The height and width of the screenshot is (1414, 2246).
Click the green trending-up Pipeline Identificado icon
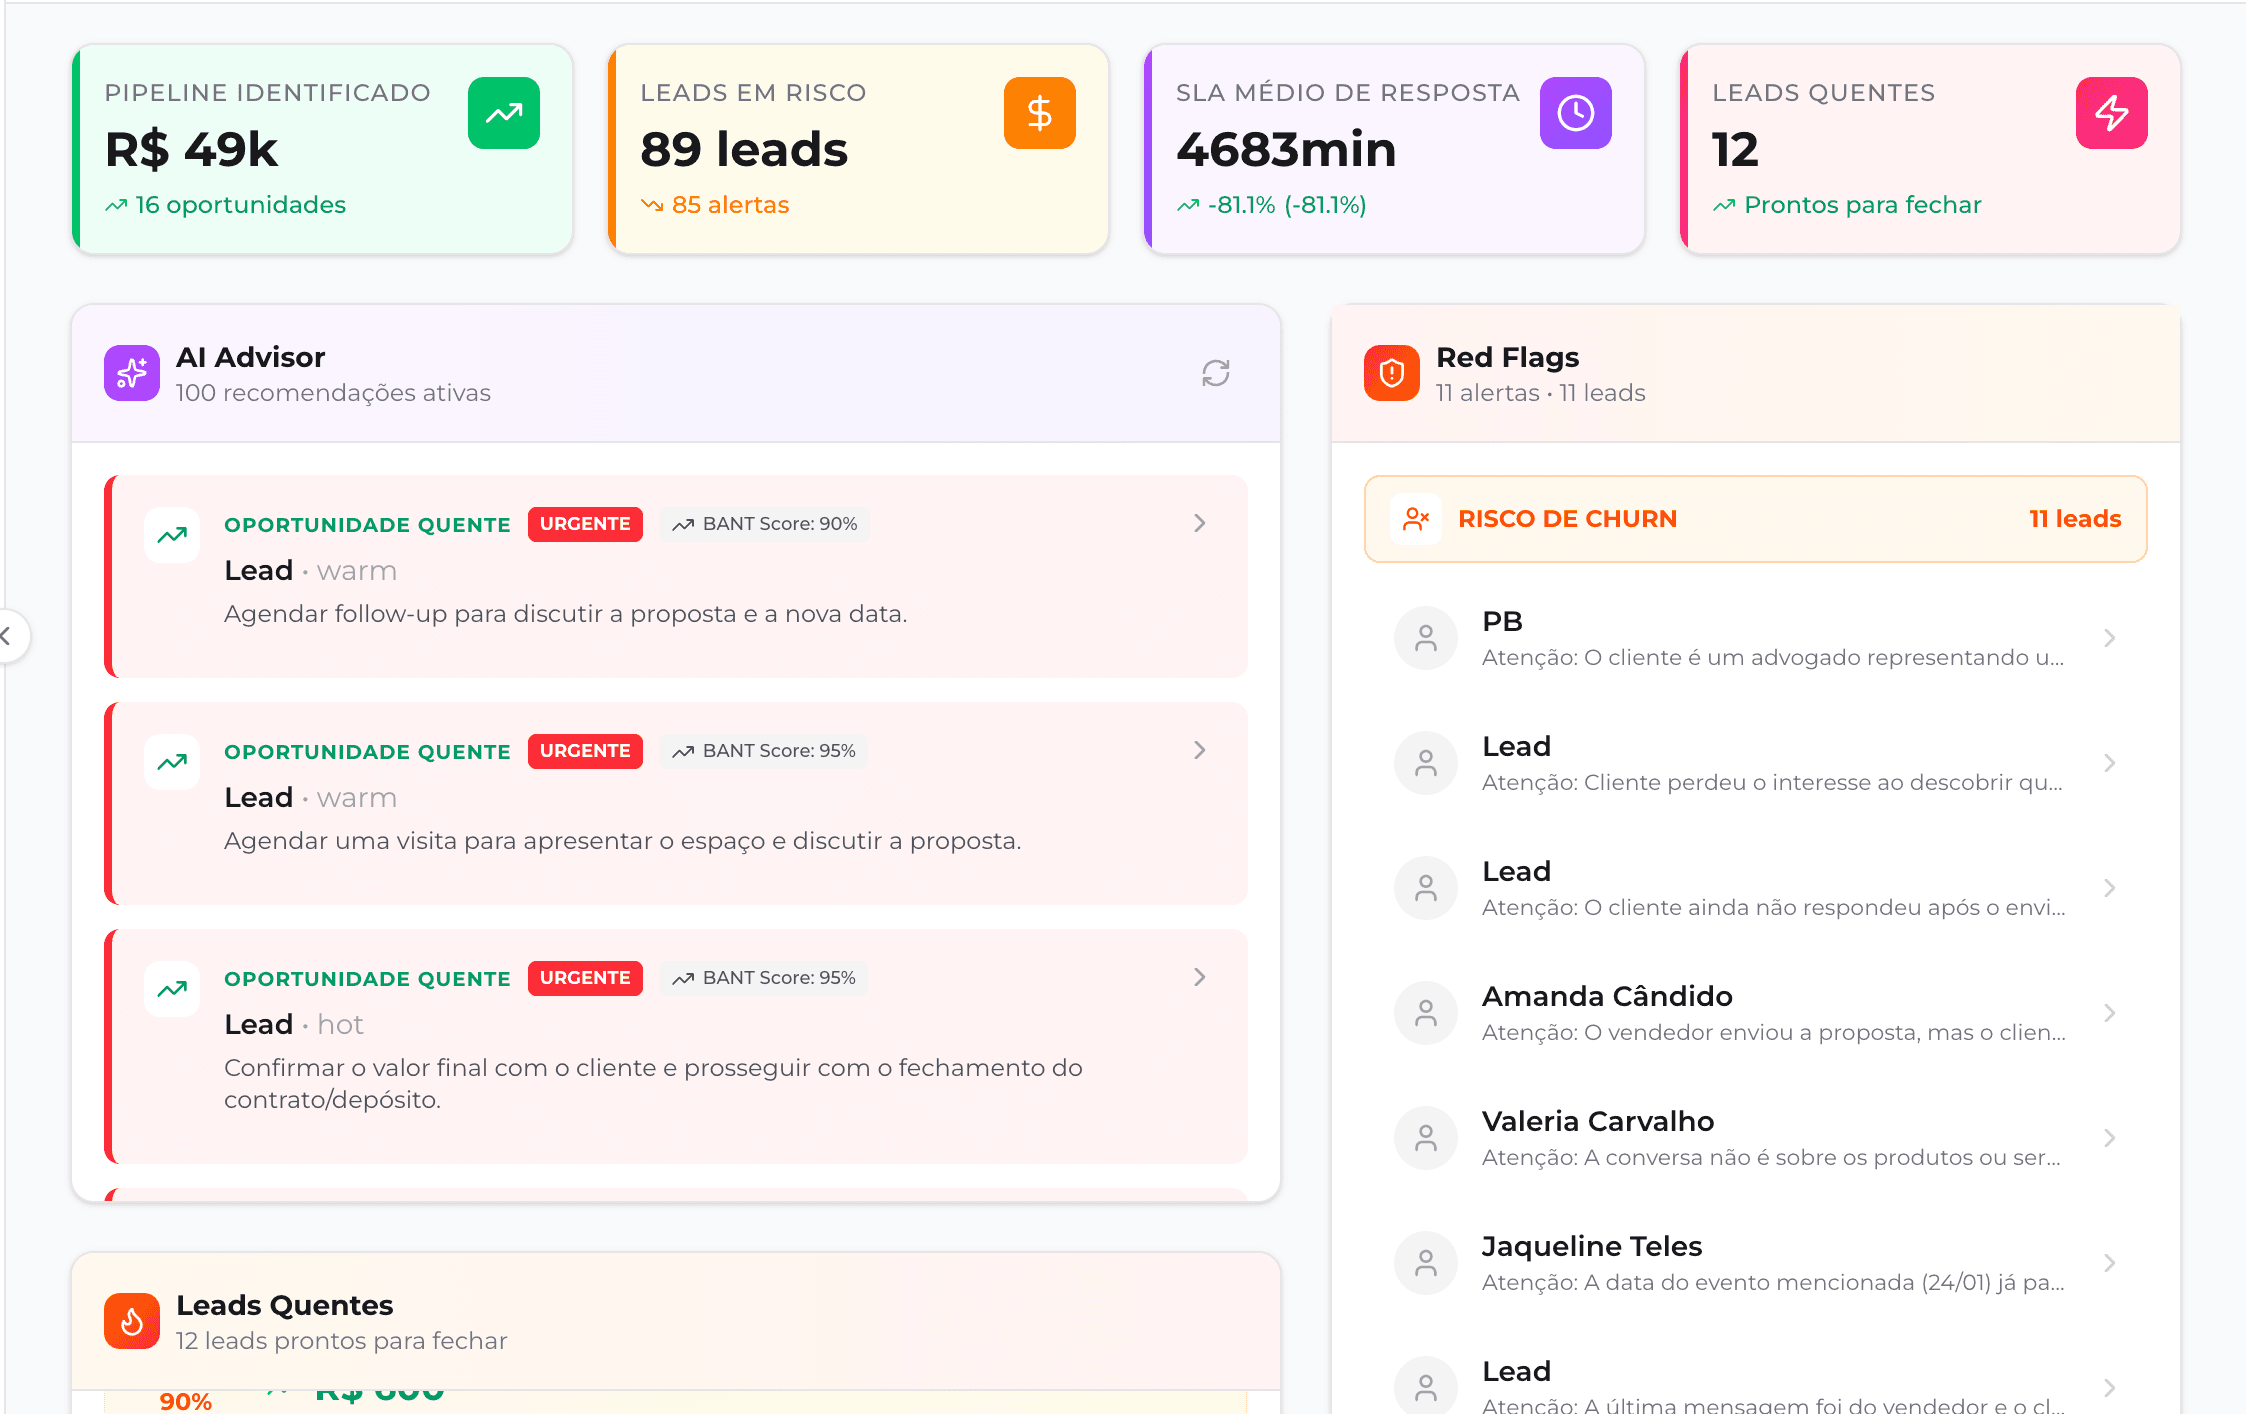click(x=504, y=113)
